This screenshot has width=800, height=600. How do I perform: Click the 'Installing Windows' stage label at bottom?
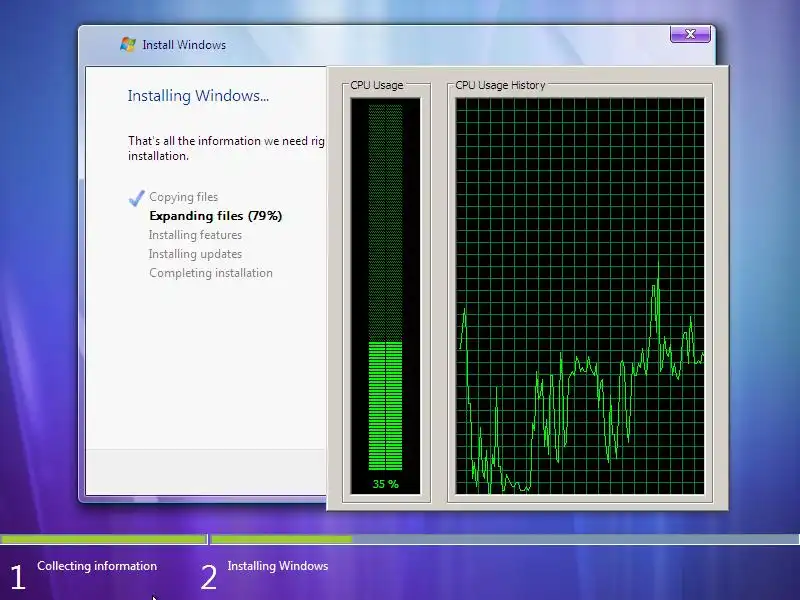coord(278,566)
